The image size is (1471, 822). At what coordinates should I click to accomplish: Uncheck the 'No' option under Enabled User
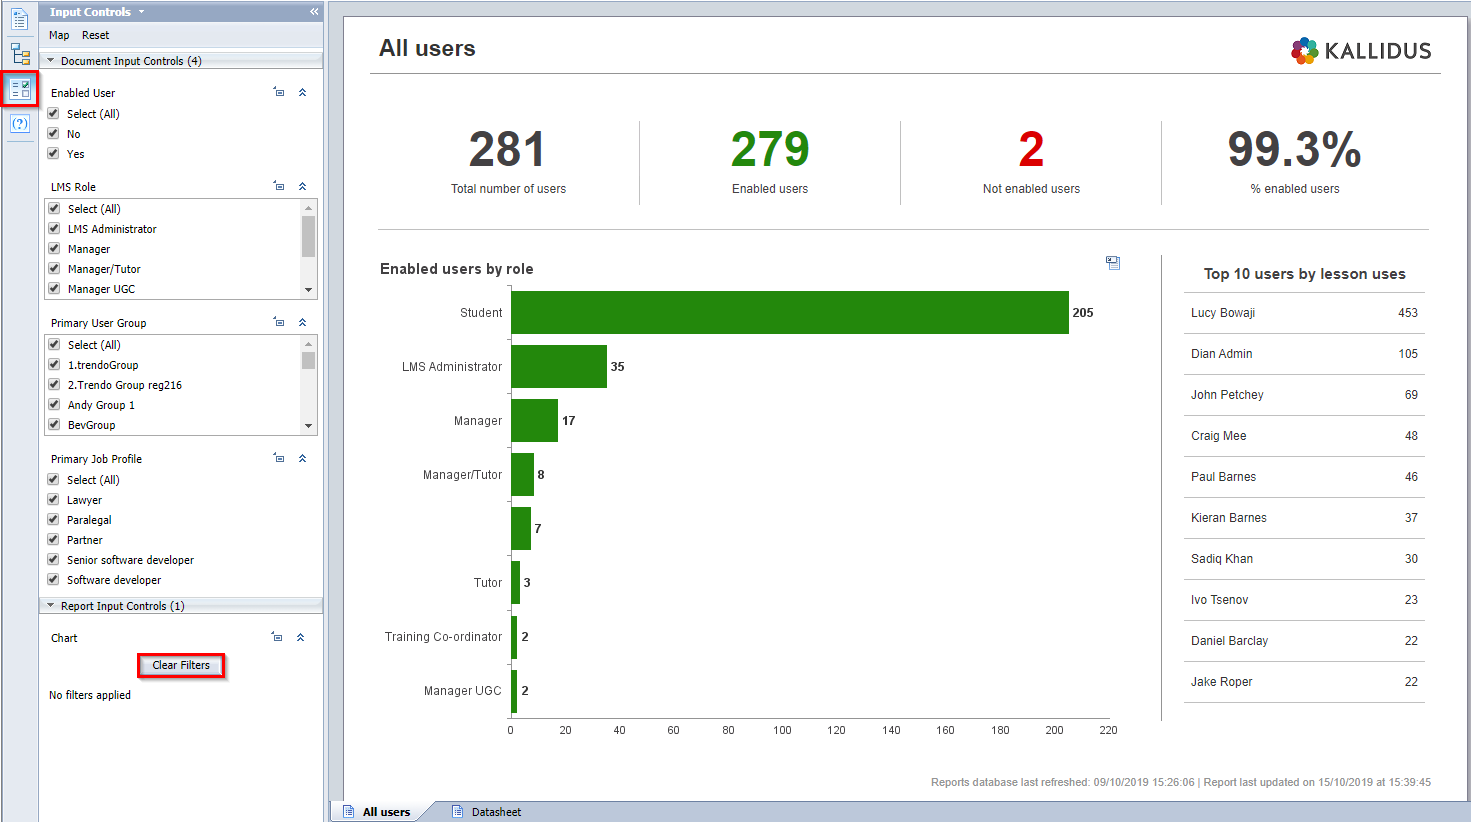point(54,133)
